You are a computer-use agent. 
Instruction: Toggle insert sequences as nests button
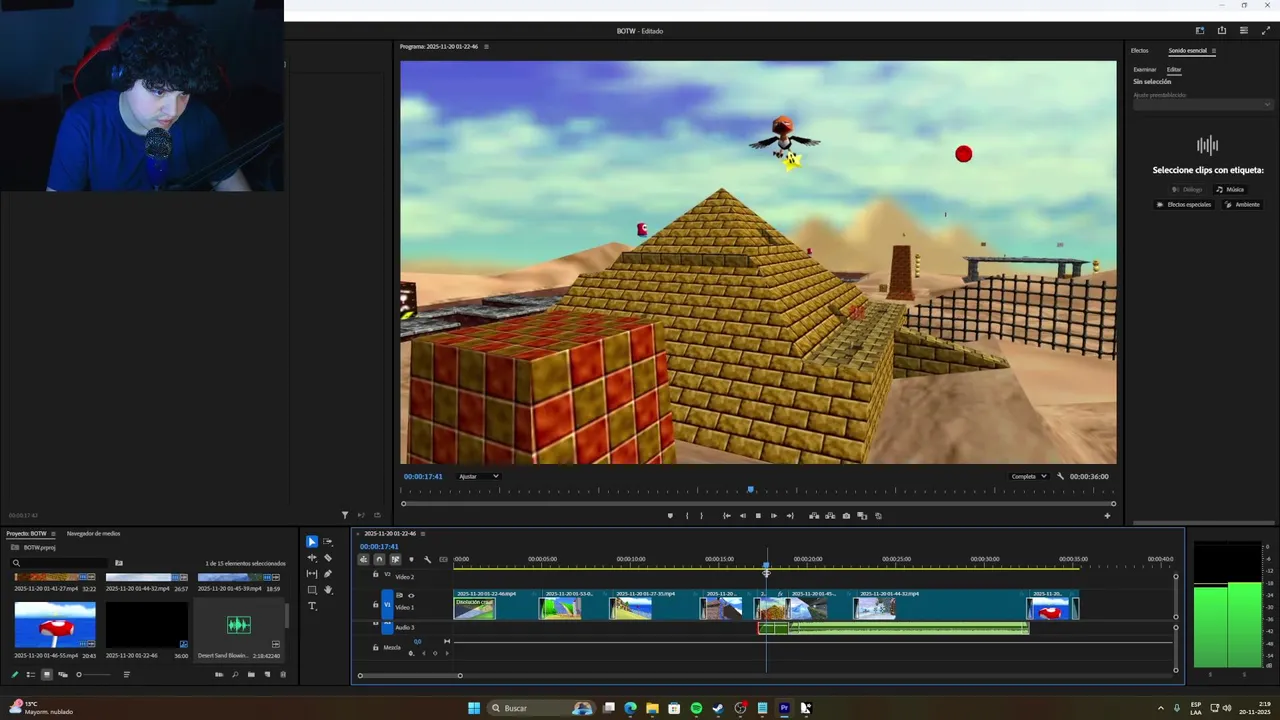coord(363,560)
